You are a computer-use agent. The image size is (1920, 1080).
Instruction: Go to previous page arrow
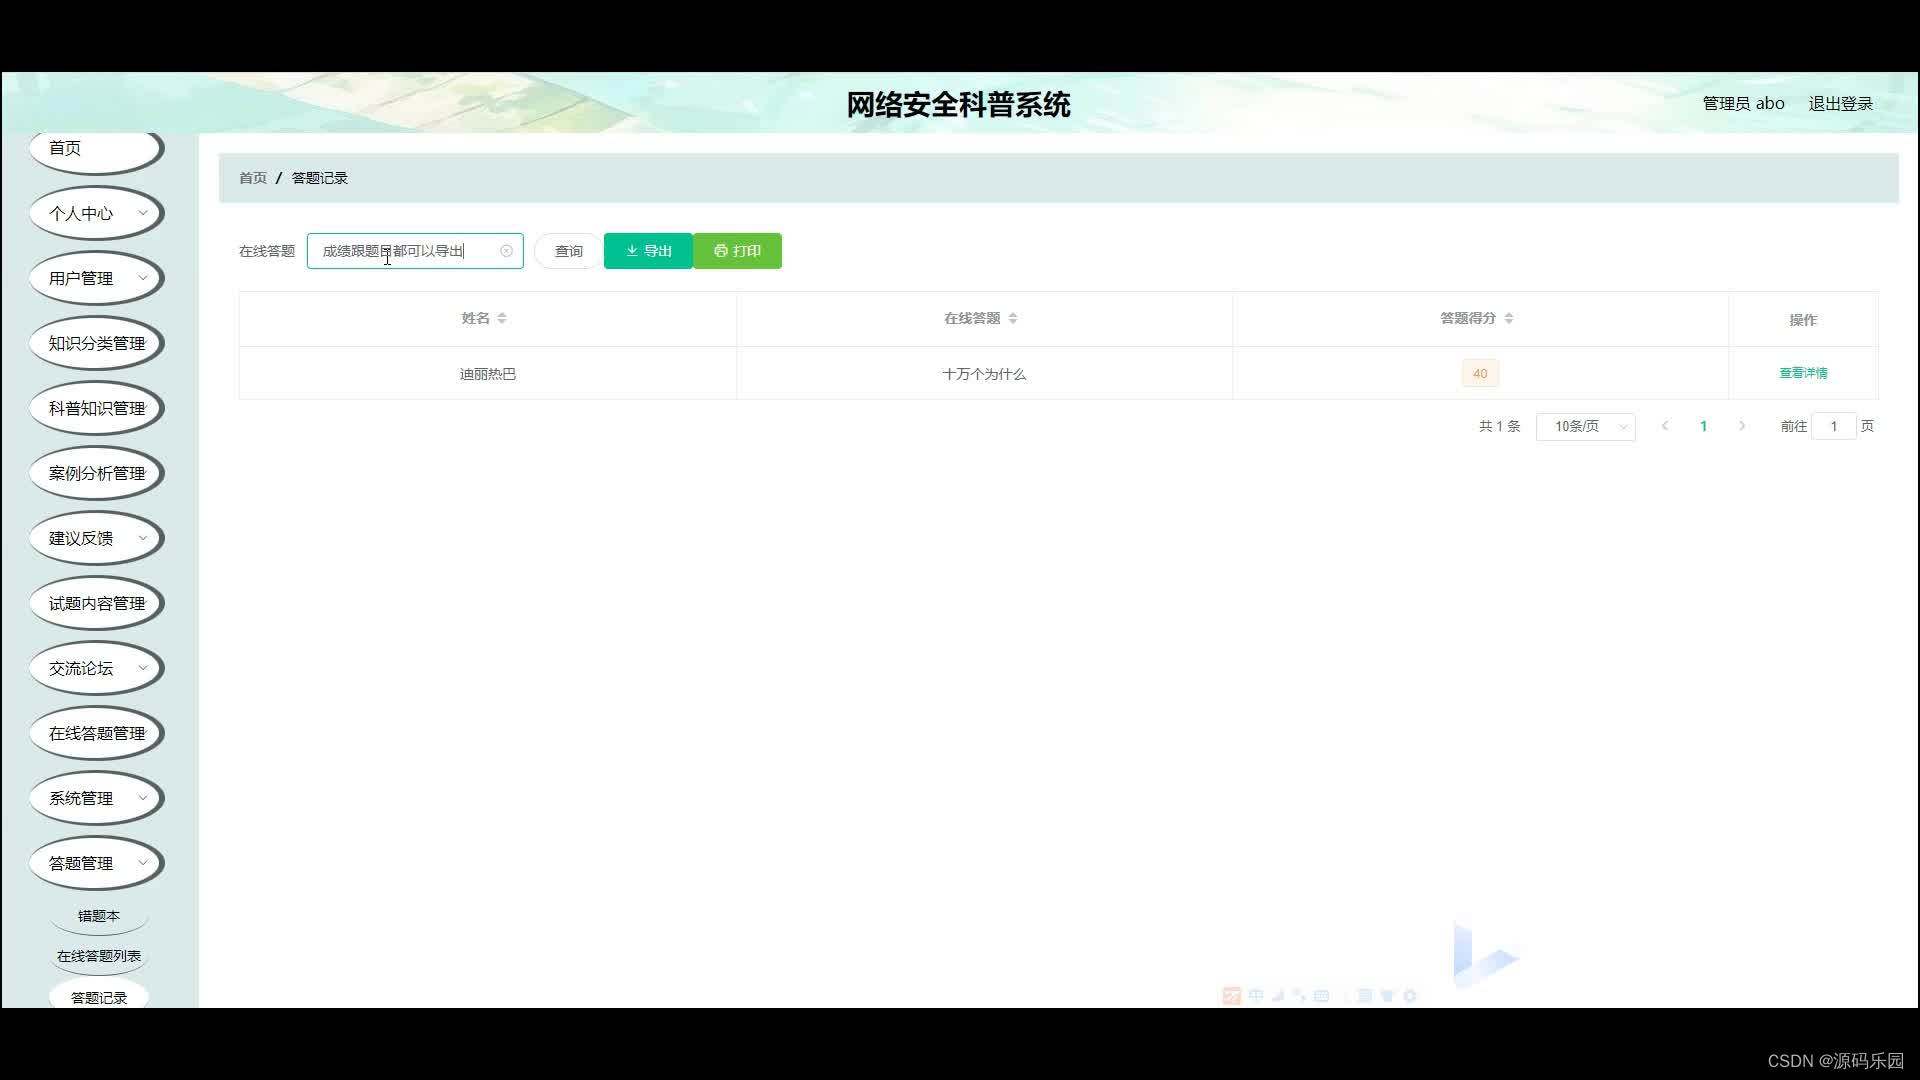(1665, 426)
